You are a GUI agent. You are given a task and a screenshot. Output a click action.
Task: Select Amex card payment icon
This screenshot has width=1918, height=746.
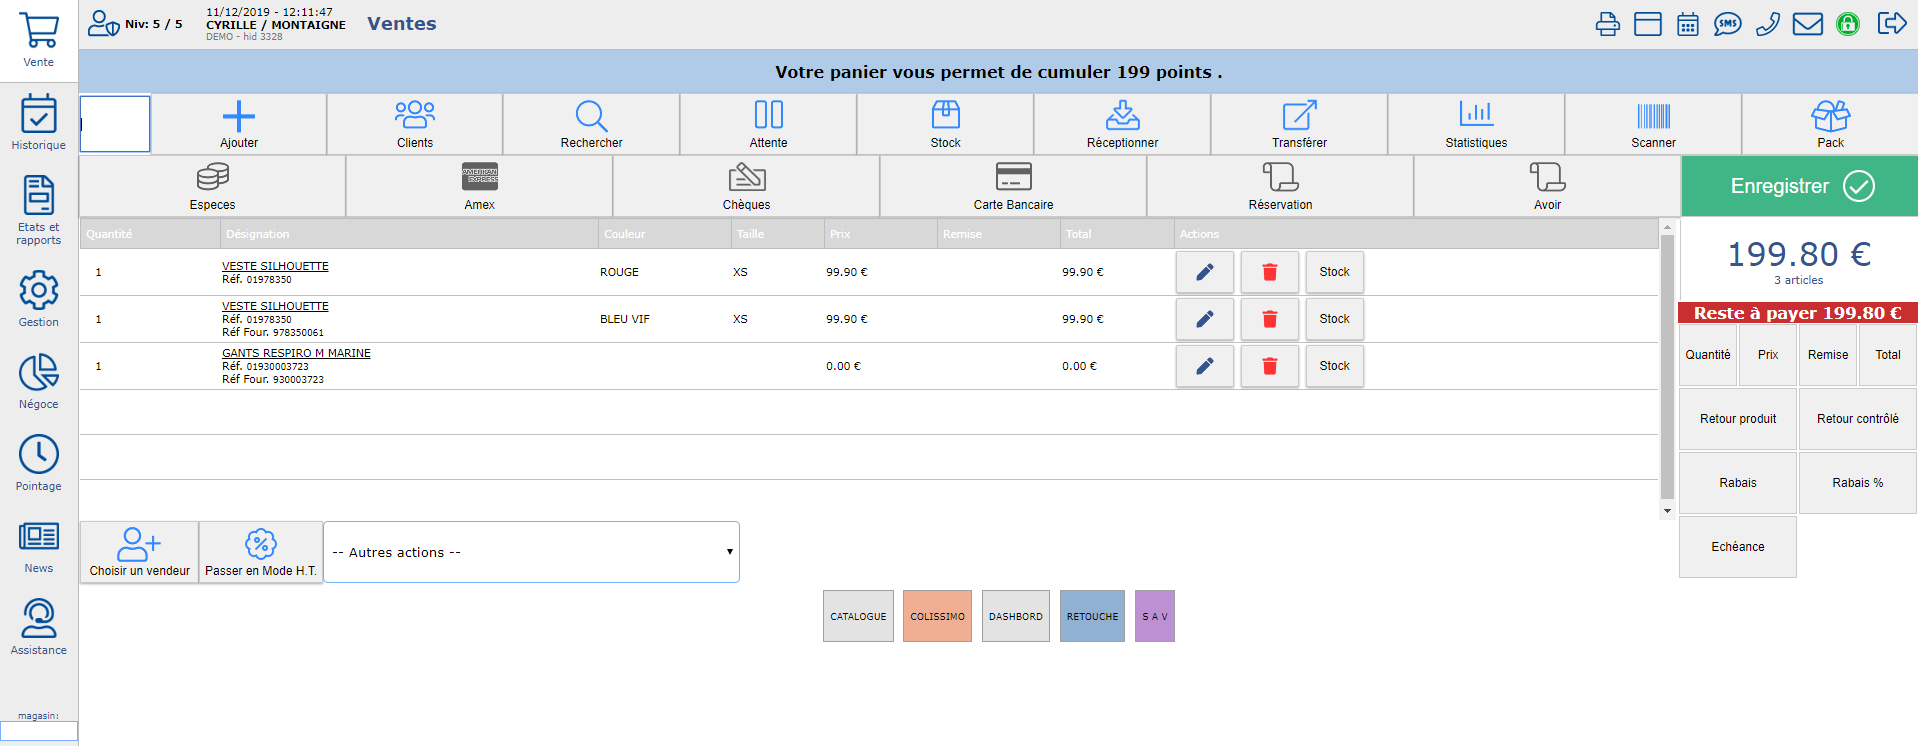[479, 177]
